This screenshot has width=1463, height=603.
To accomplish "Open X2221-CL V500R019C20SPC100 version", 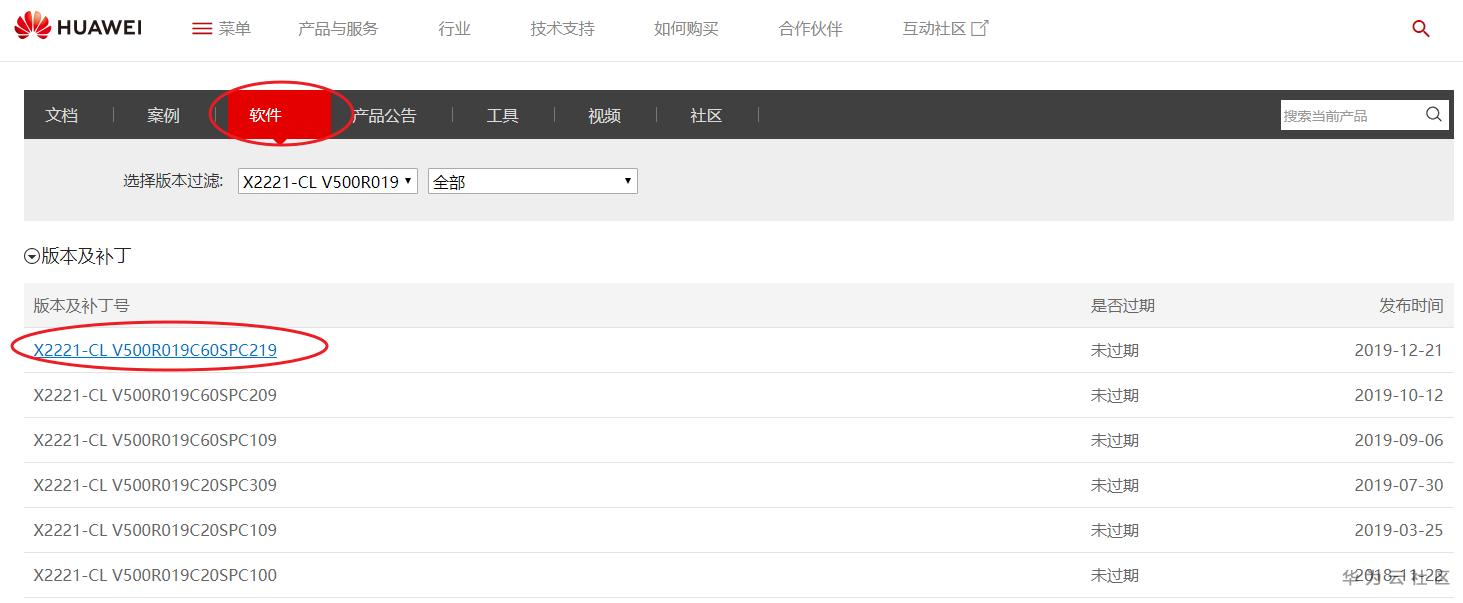I will (x=155, y=575).
